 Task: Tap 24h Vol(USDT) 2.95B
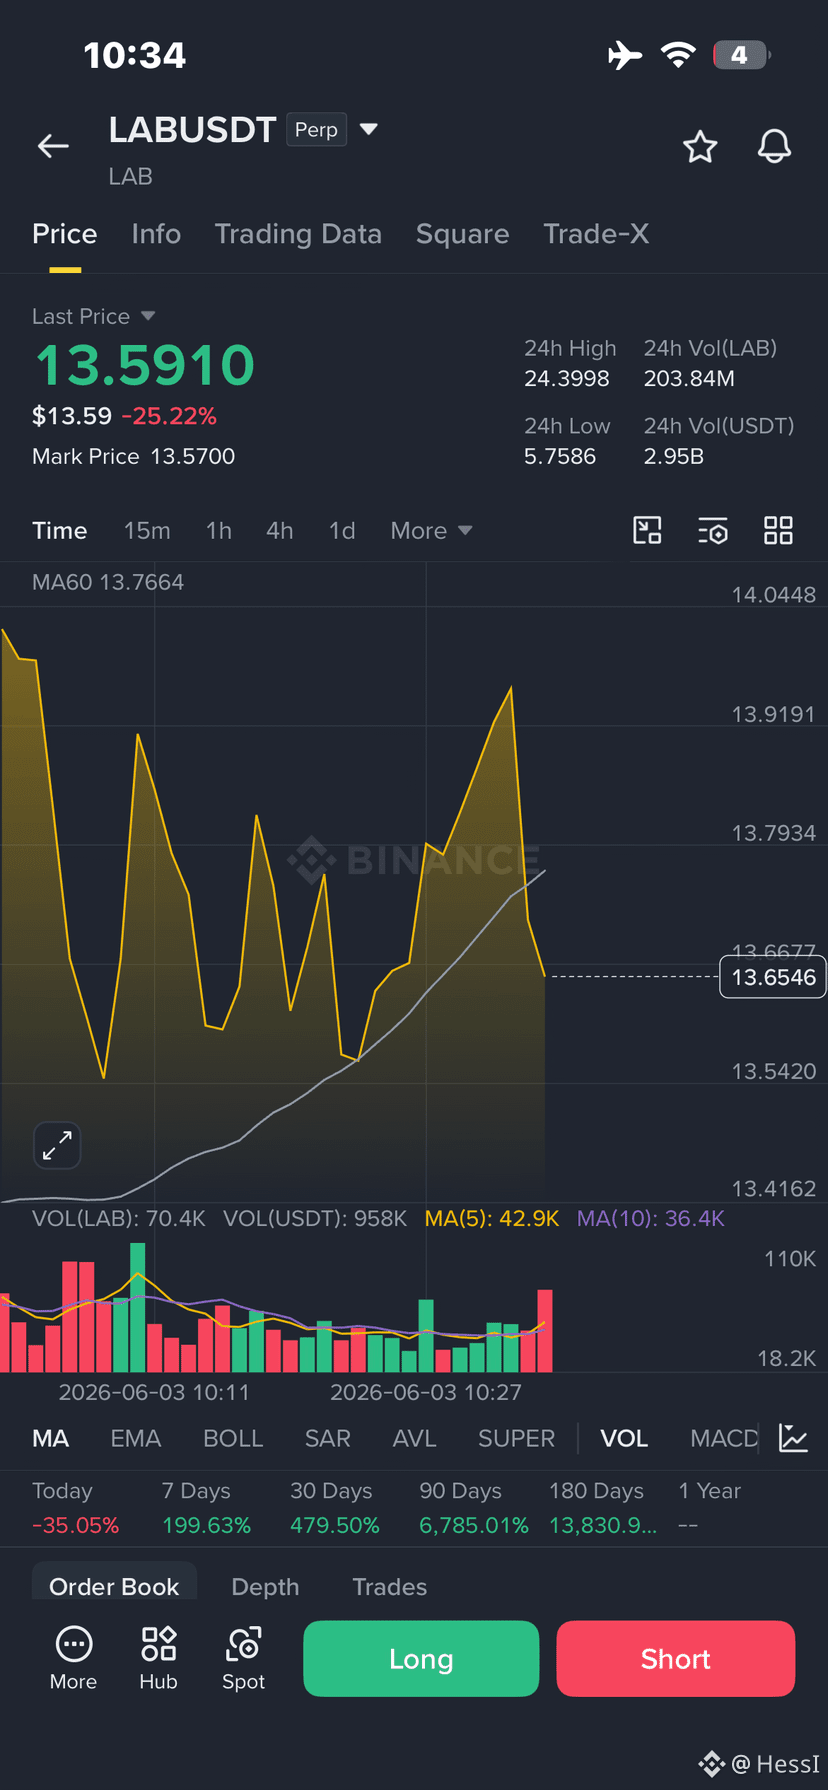coord(674,457)
